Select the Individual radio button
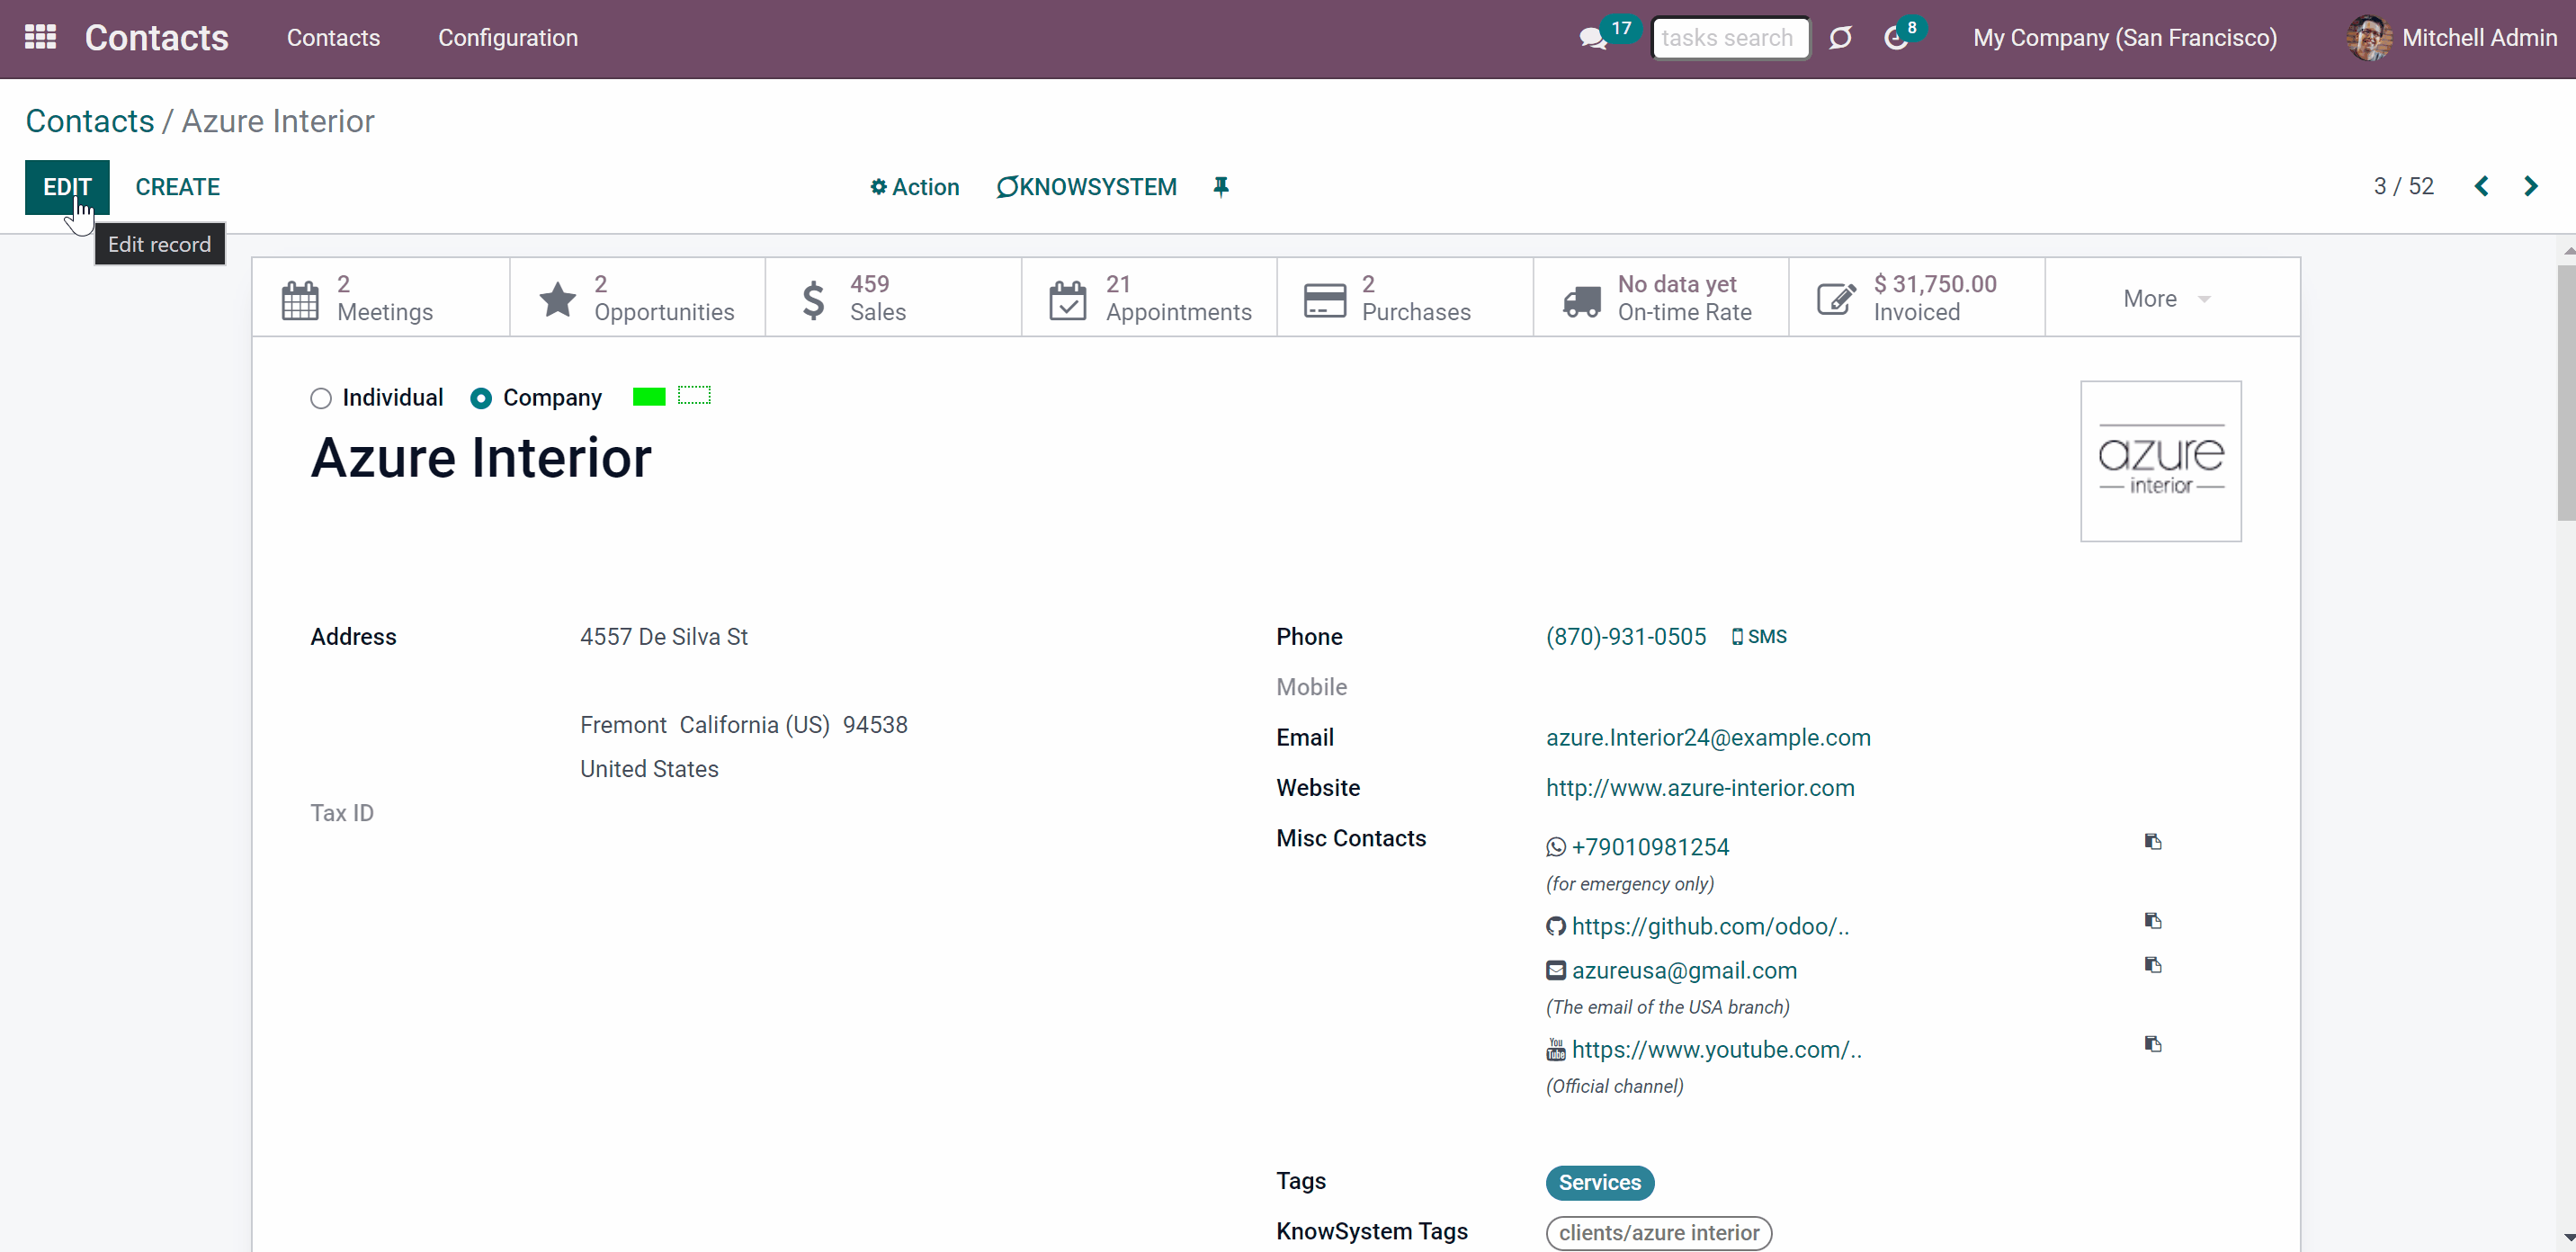Viewport: 2576px width, 1252px height. click(320, 399)
